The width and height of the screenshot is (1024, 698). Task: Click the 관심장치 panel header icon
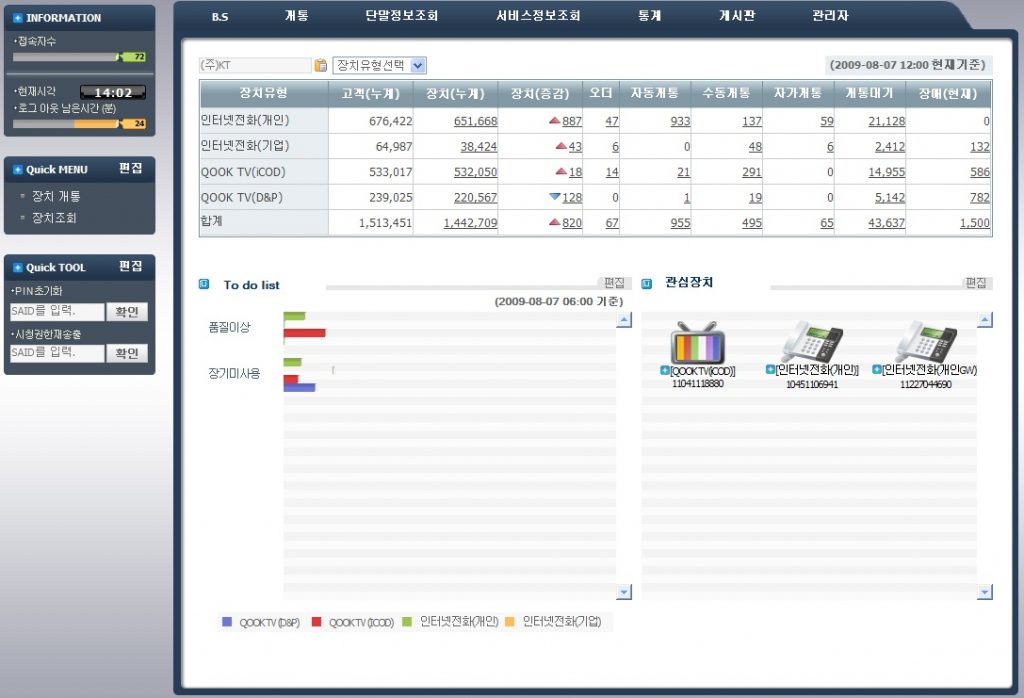647,283
